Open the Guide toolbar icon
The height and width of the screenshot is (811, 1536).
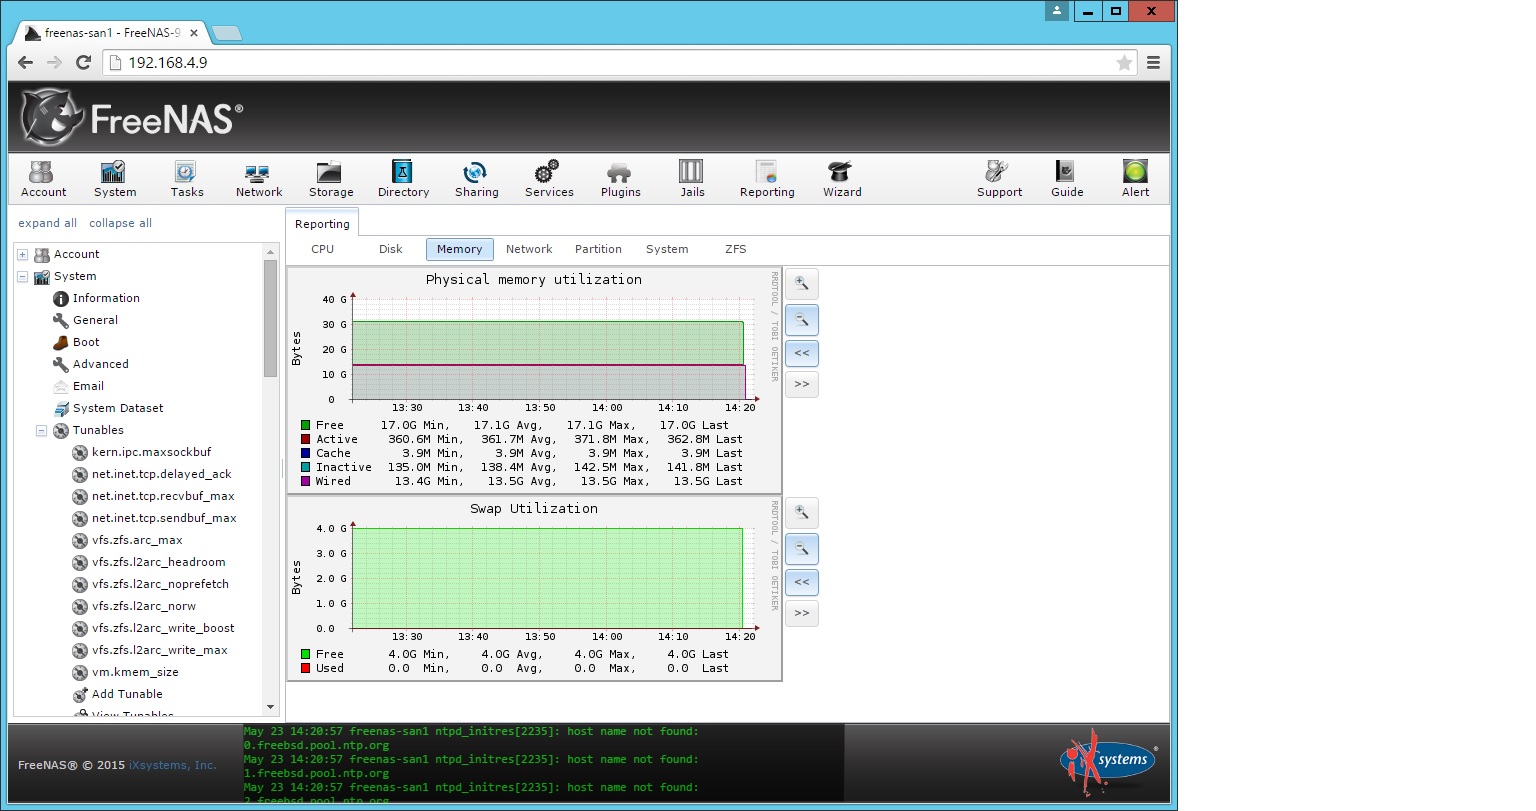tap(1067, 179)
